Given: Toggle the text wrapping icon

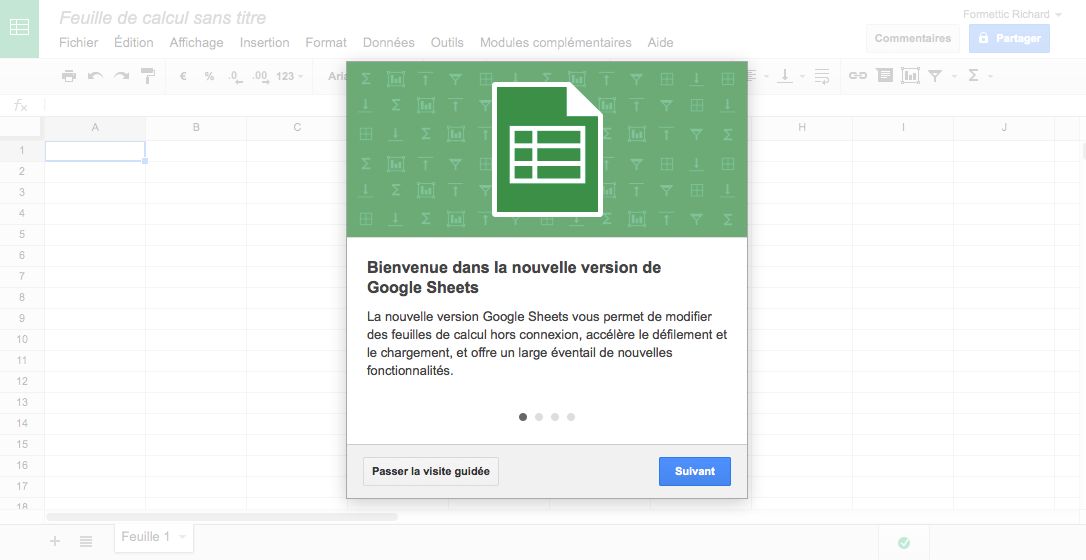Looking at the screenshot, I should point(822,76).
